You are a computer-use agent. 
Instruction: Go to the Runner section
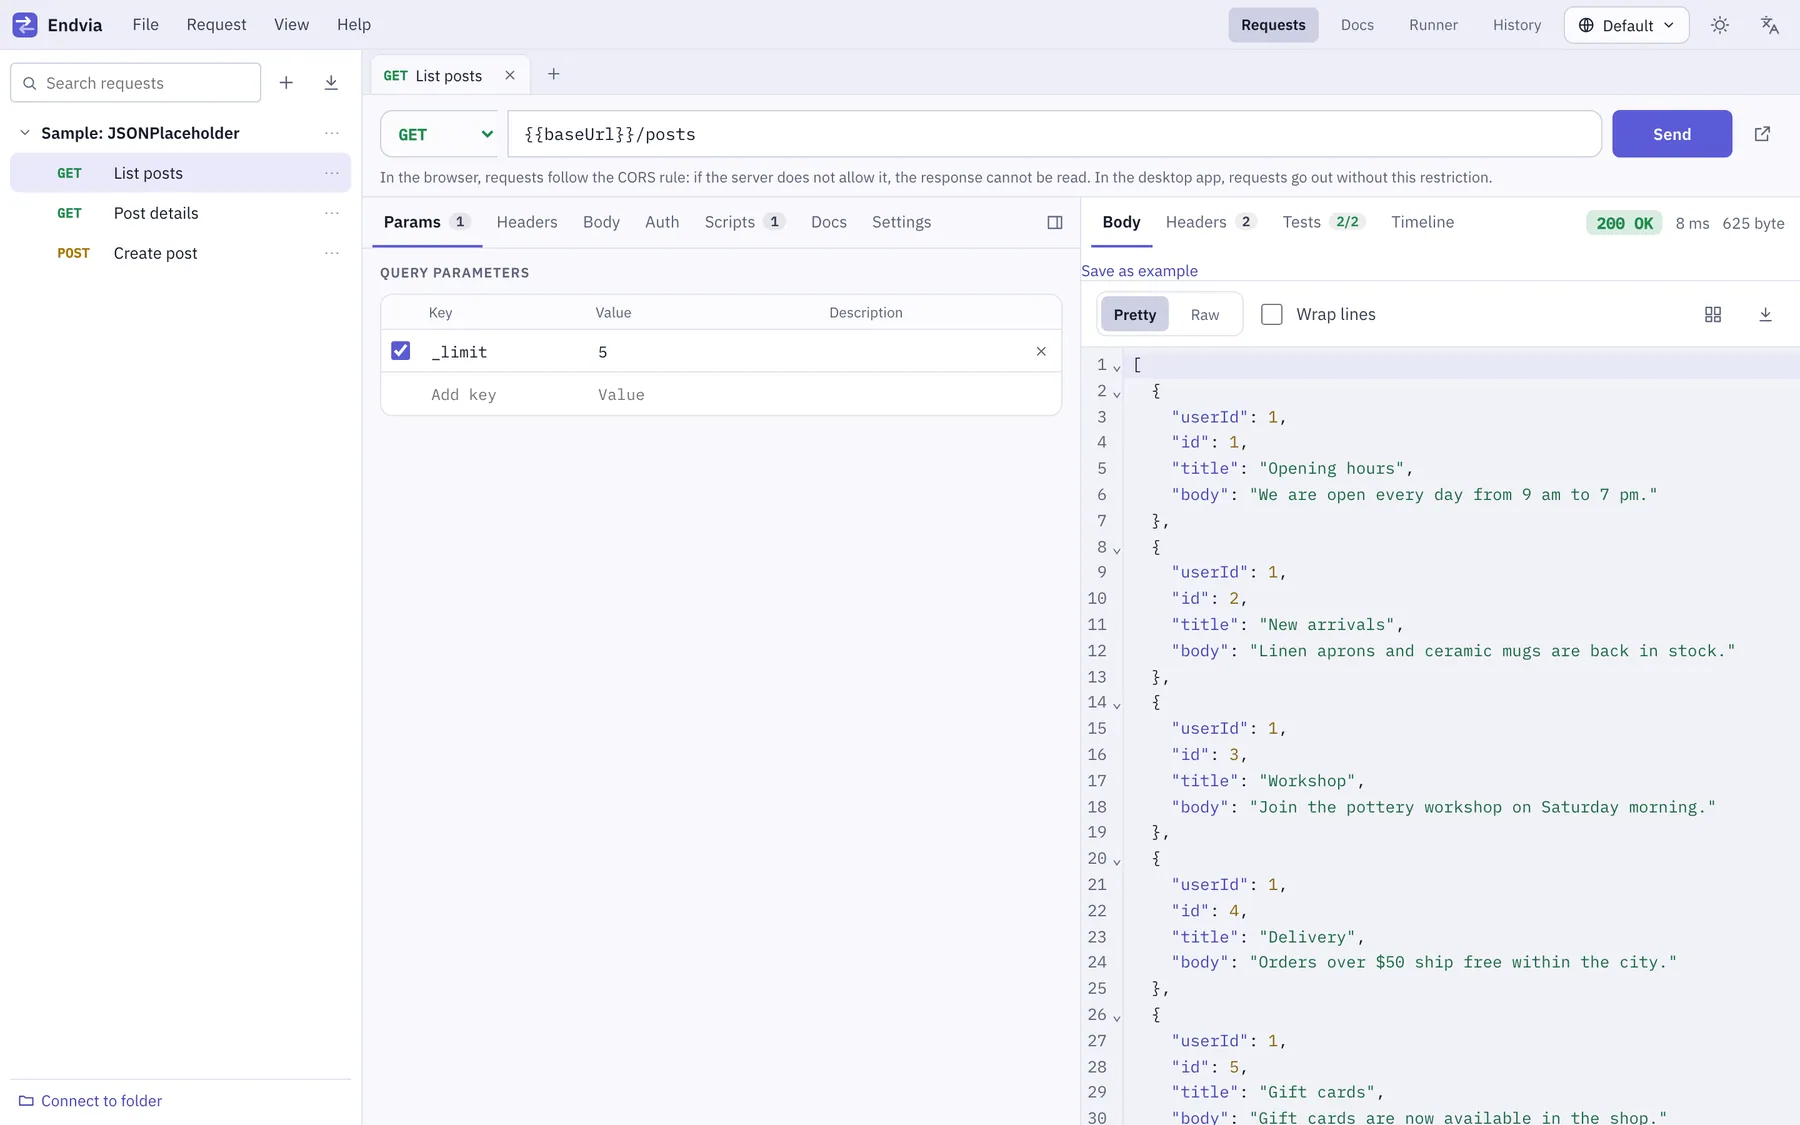tap(1433, 25)
